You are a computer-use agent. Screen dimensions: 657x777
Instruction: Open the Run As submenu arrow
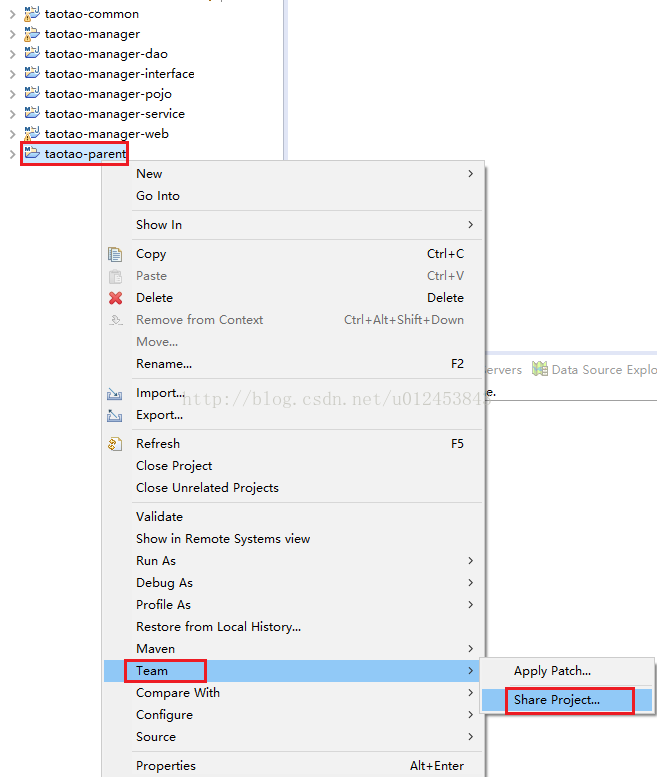(470, 560)
